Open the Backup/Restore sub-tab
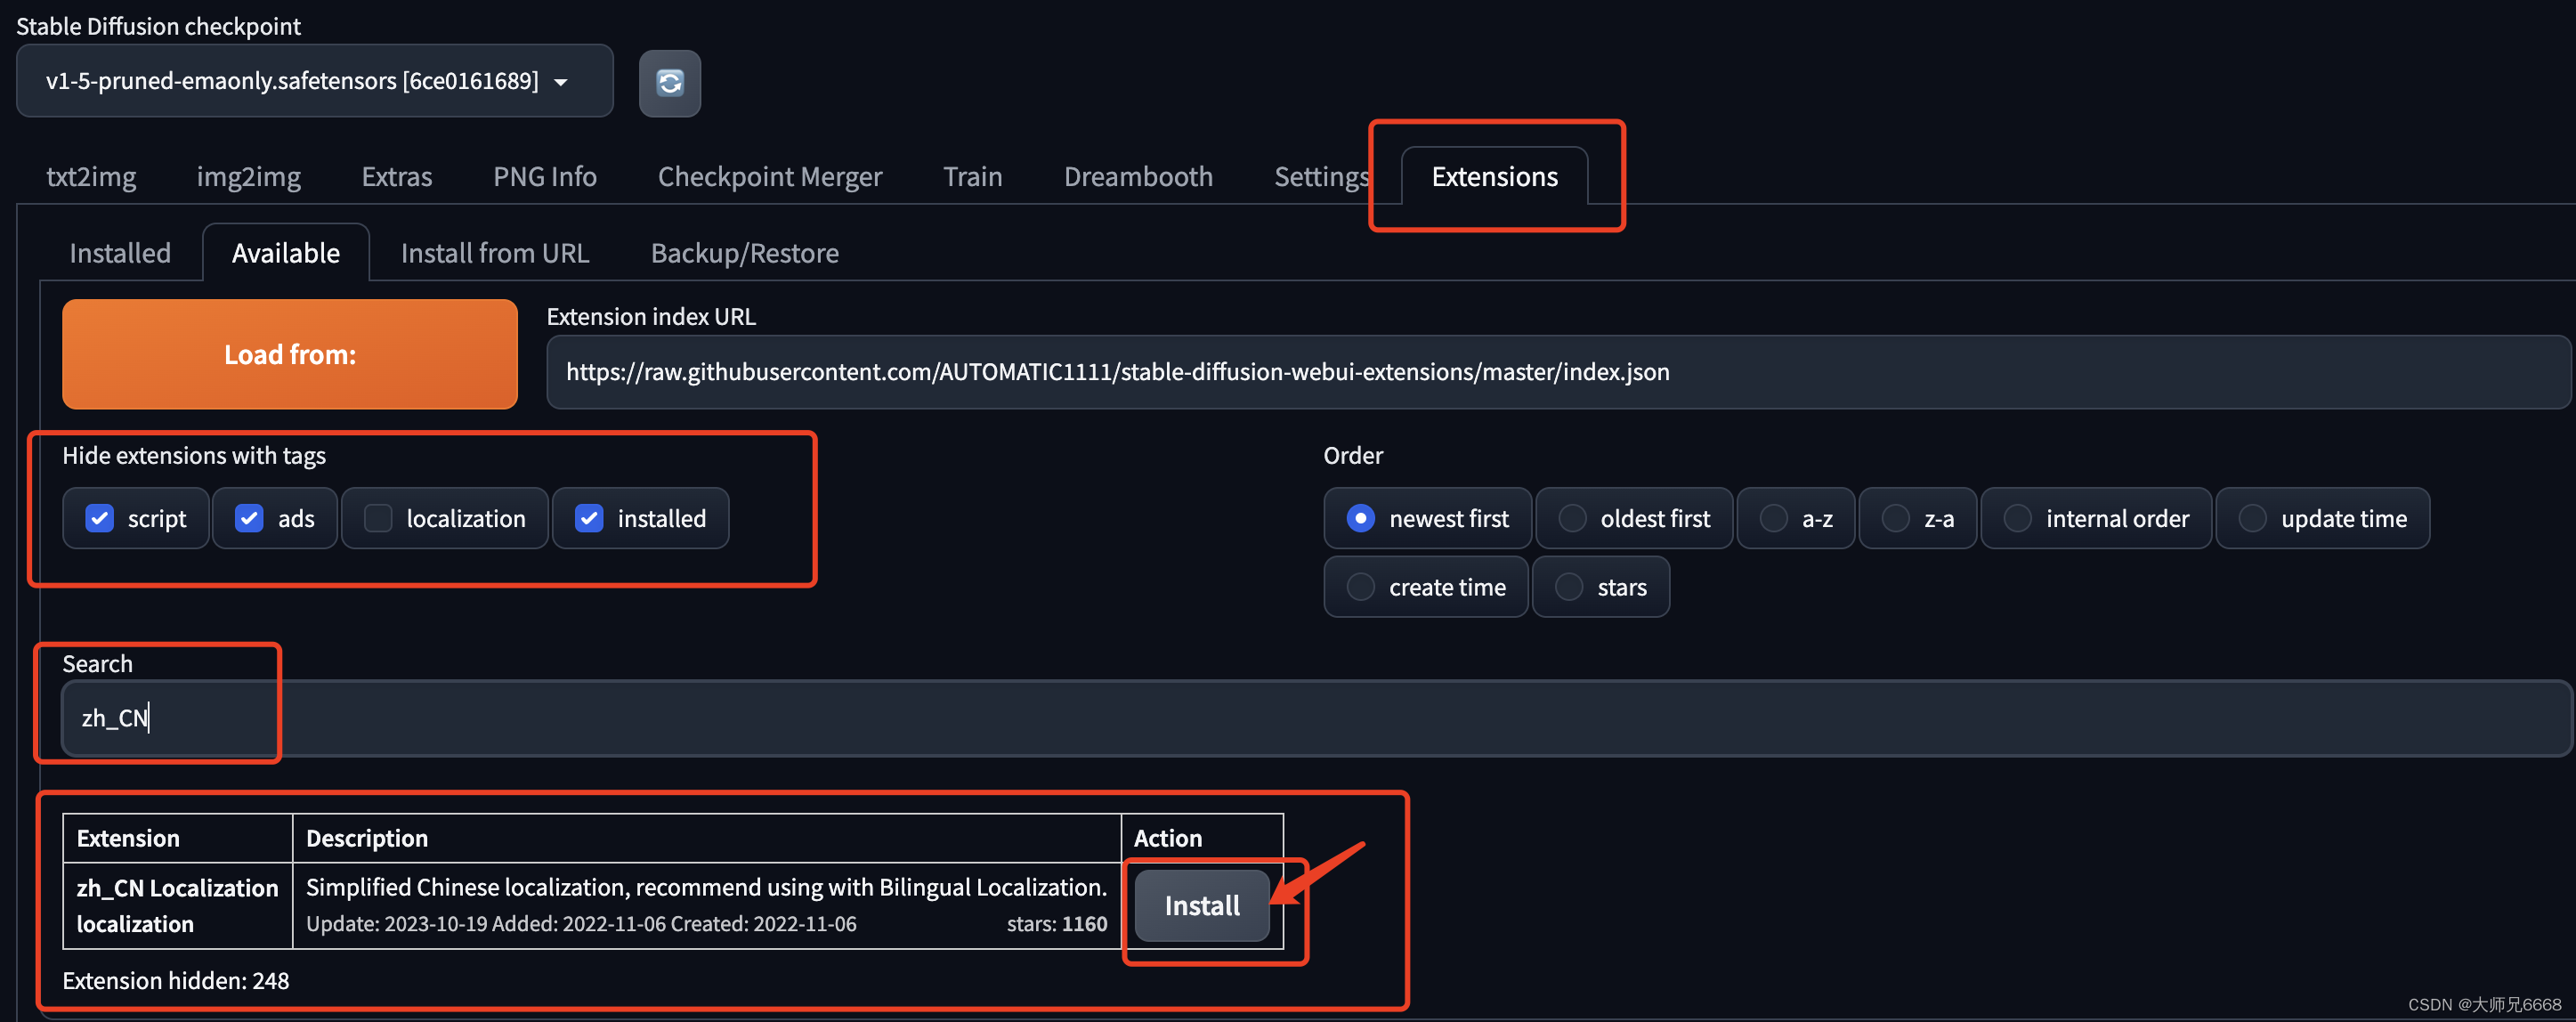2576x1022 pixels. tap(744, 253)
